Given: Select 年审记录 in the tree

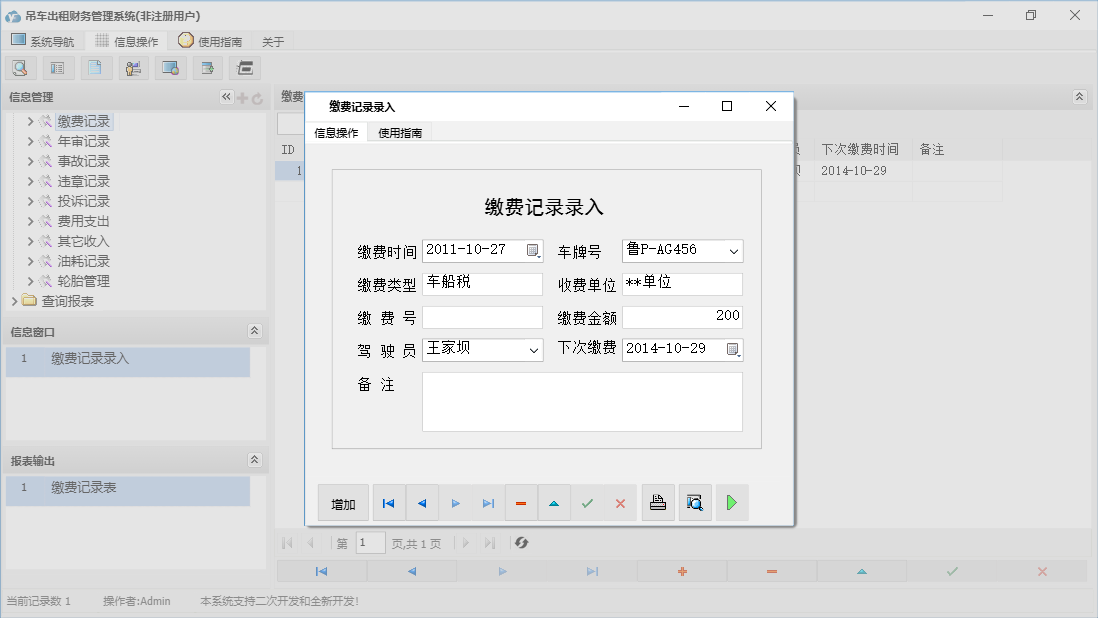Looking at the screenshot, I should tap(83, 141).
